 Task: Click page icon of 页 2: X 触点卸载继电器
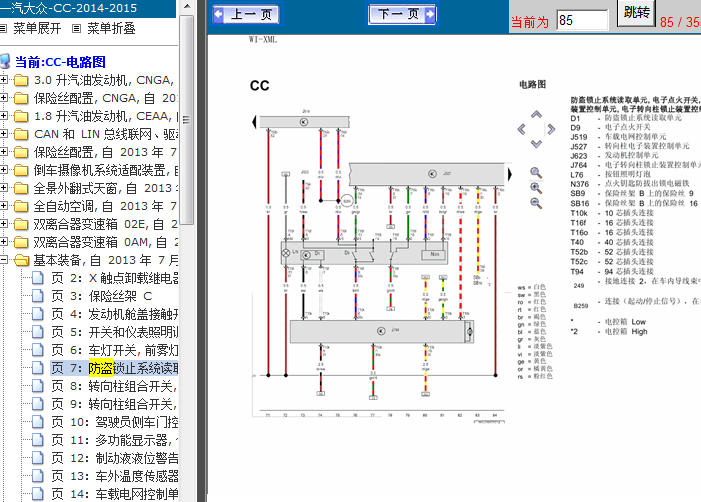(x=38, y=278)
